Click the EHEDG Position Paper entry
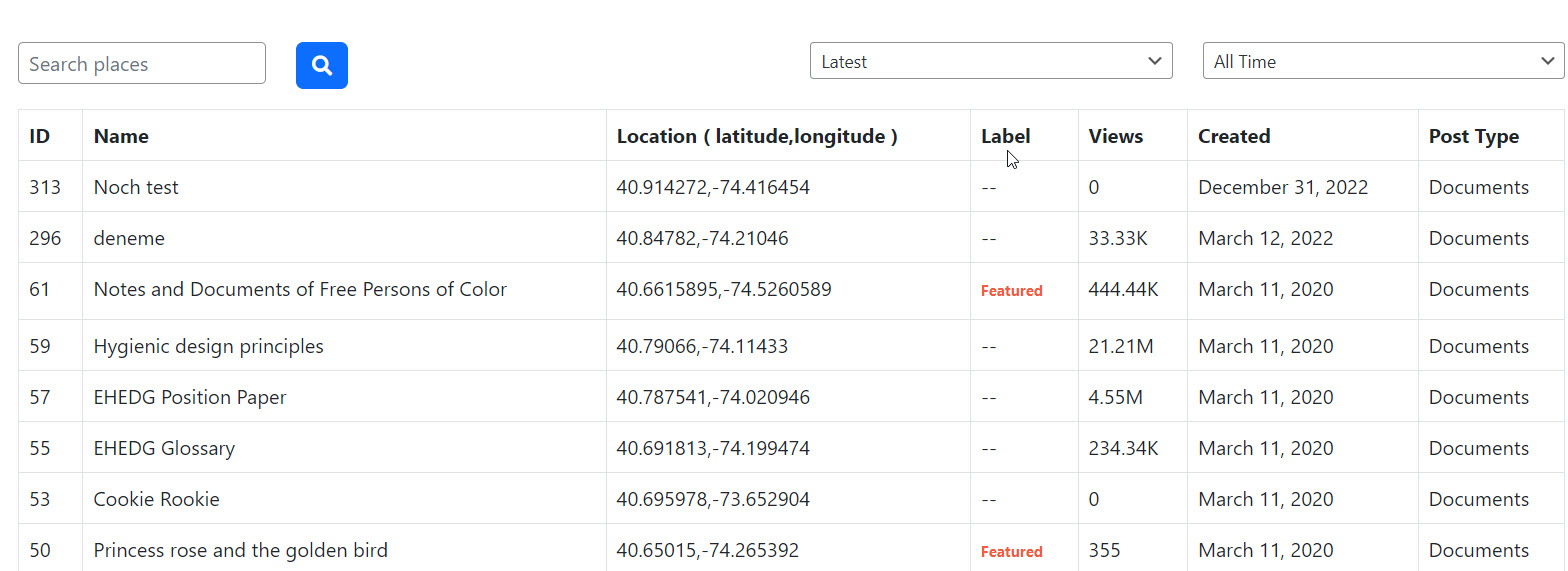 tap(190, 397)
